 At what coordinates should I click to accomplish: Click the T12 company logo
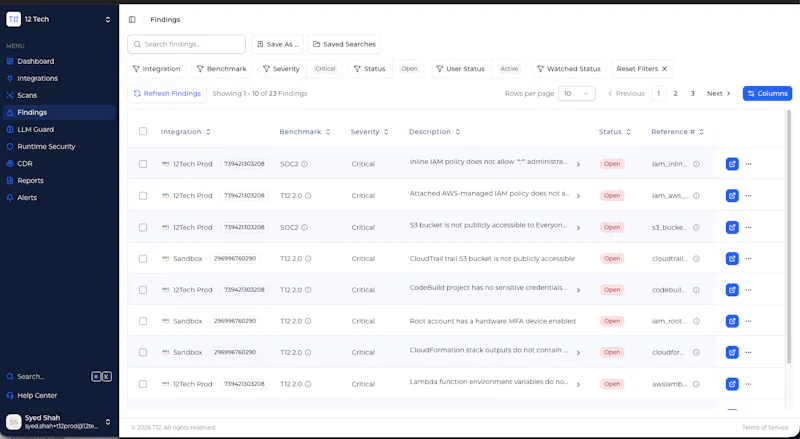tap(13, 19)
